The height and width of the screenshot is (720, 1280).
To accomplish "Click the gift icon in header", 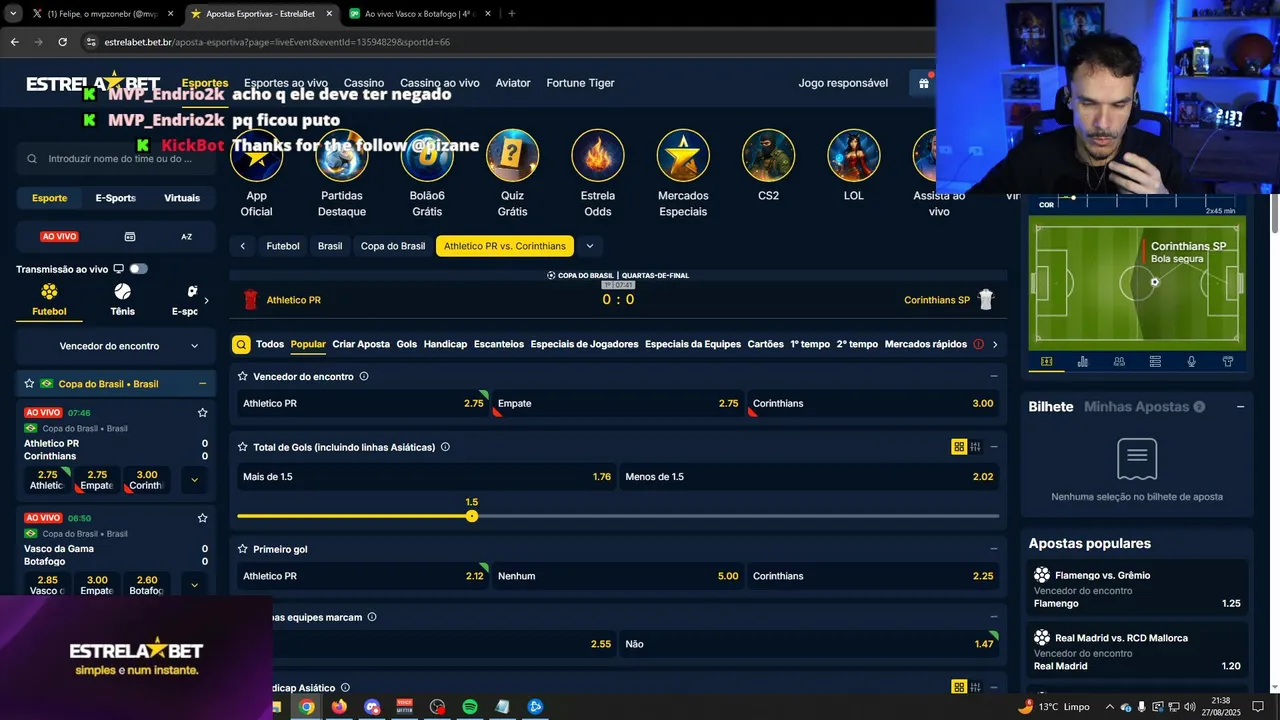I will coord(924,83).
